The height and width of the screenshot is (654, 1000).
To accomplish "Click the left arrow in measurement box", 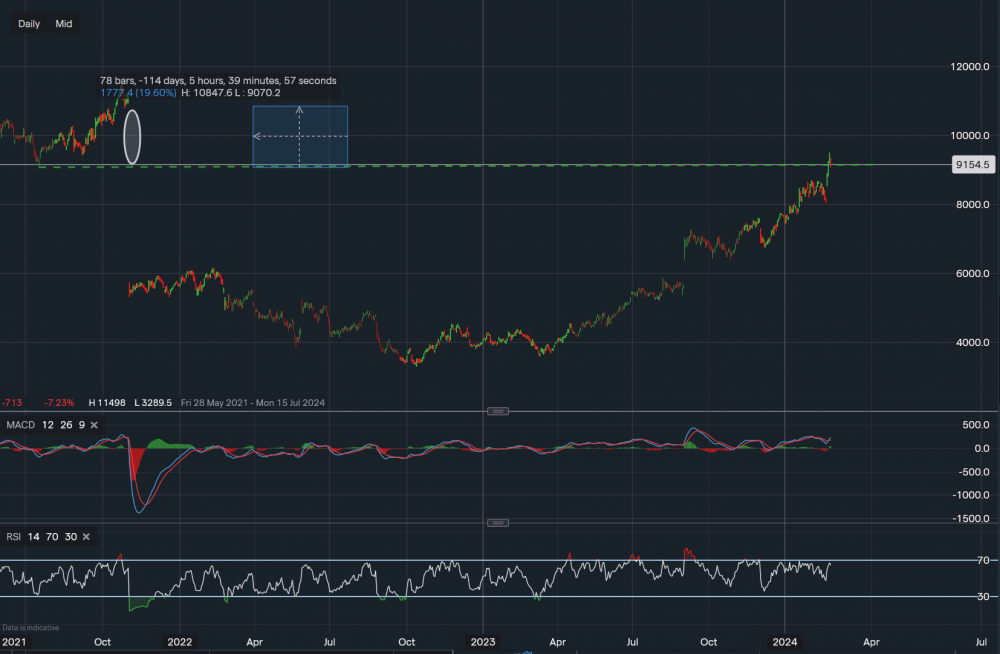I will point(257,136).
